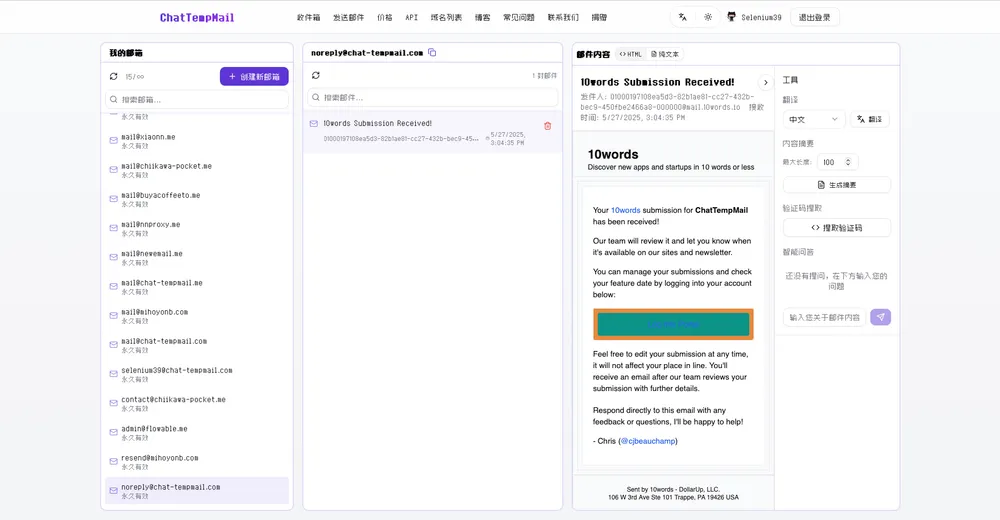Screen dimensions: 1000x520
Task: Click the Selenium39 user avatar icon
Action: click(732, 17)
